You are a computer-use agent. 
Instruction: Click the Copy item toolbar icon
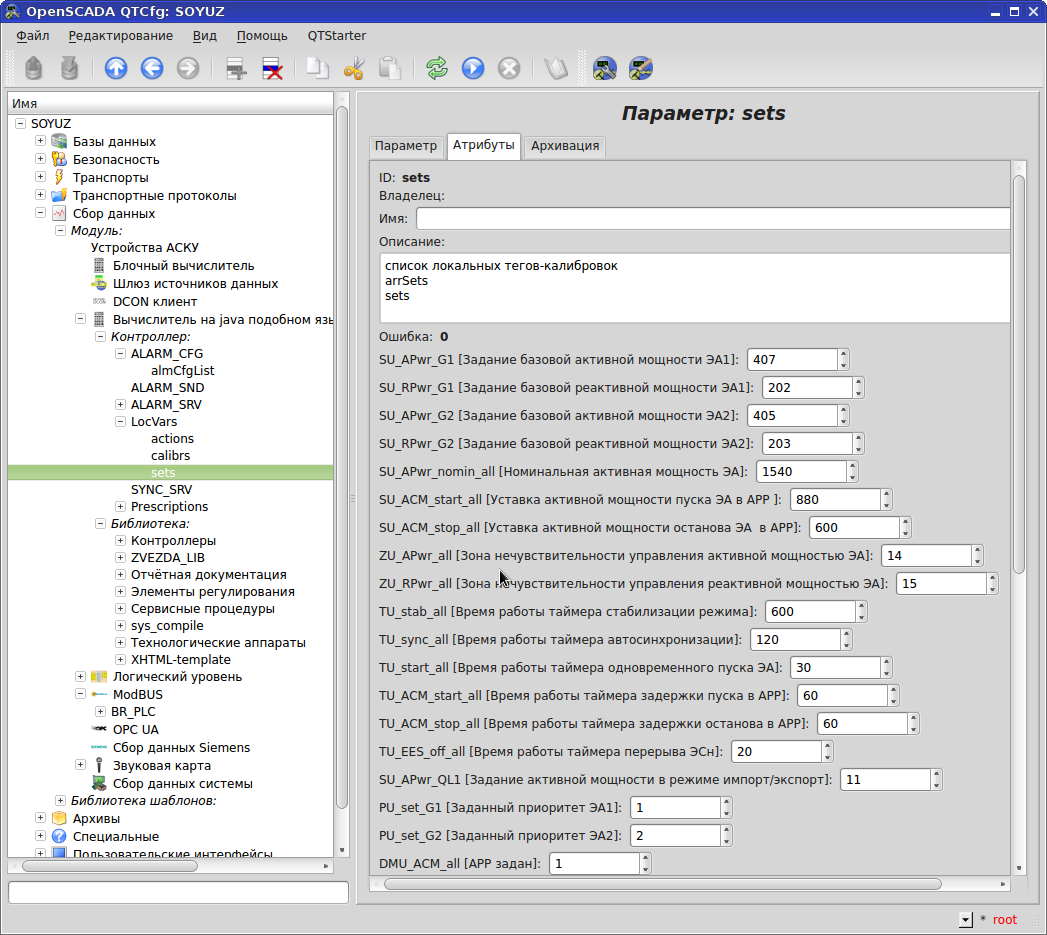click(318, 68)
